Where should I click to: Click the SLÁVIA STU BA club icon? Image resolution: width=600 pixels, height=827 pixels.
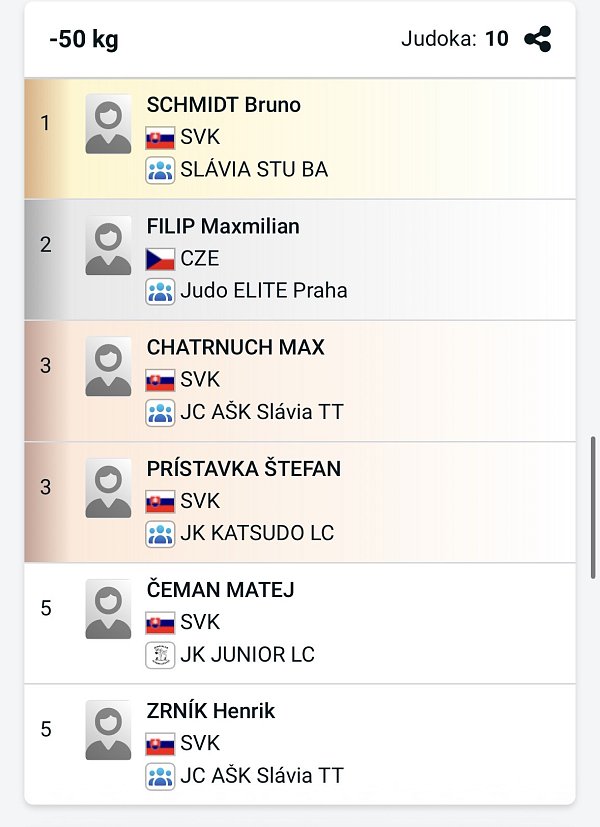pyautogui.click(x=160, y=170)
